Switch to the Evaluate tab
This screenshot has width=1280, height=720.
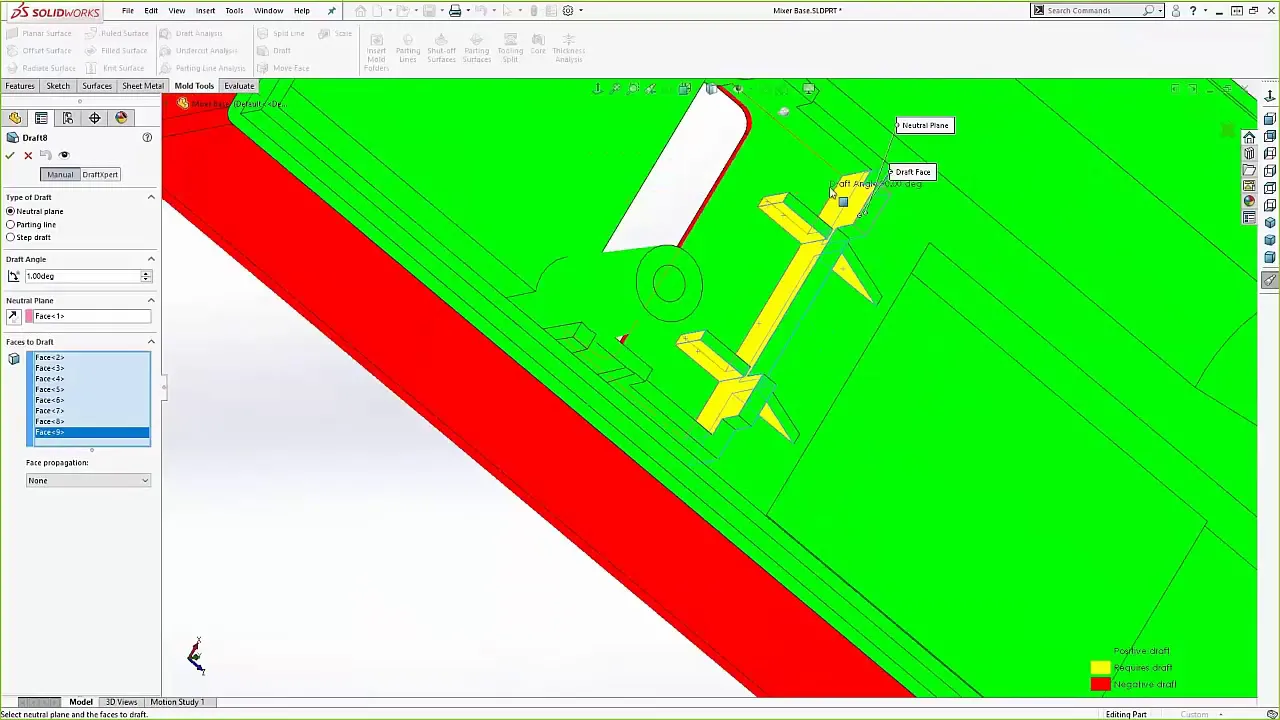click(x=239, y=86)
